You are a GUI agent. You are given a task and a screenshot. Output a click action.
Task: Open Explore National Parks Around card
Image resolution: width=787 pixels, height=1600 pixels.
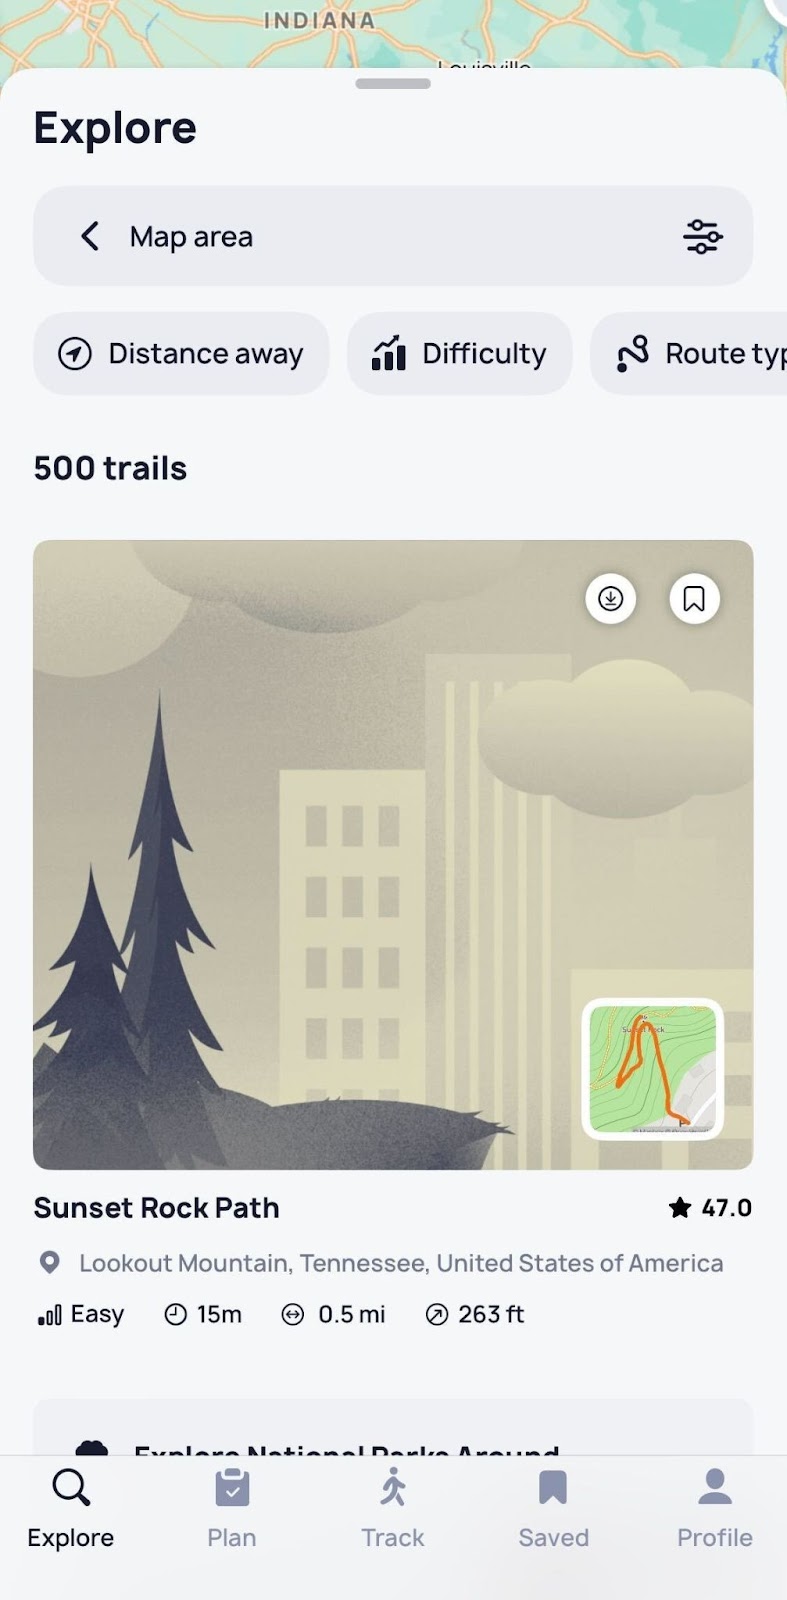tap(393, 1428)
